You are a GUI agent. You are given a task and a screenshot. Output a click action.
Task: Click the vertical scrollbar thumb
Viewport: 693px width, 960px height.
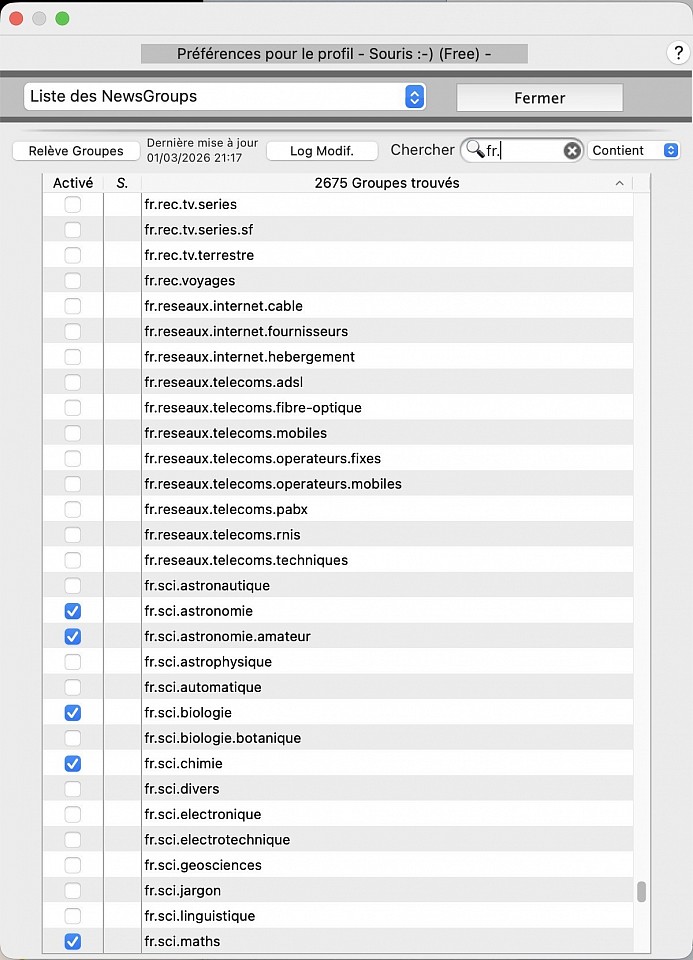coord(641,891)
